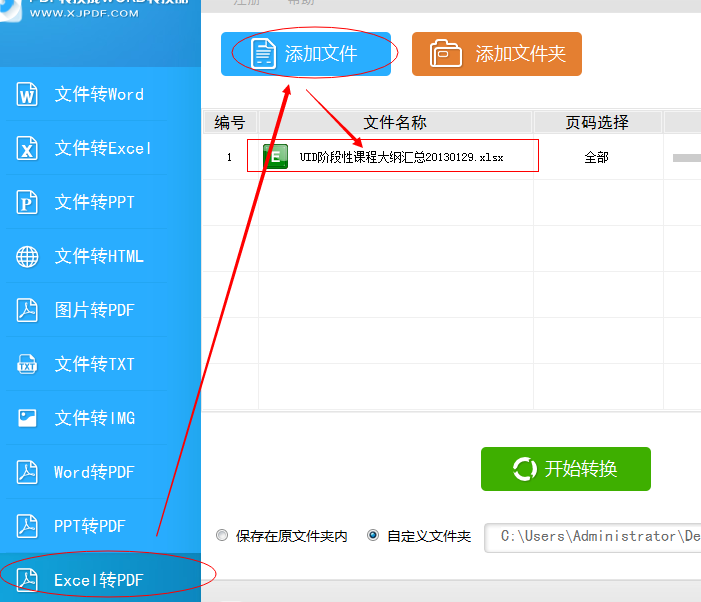The height and width of the screenshot is (602, 701).
Task: Click the PDF icon beside PPT转PDF
Action: (27, 526)
